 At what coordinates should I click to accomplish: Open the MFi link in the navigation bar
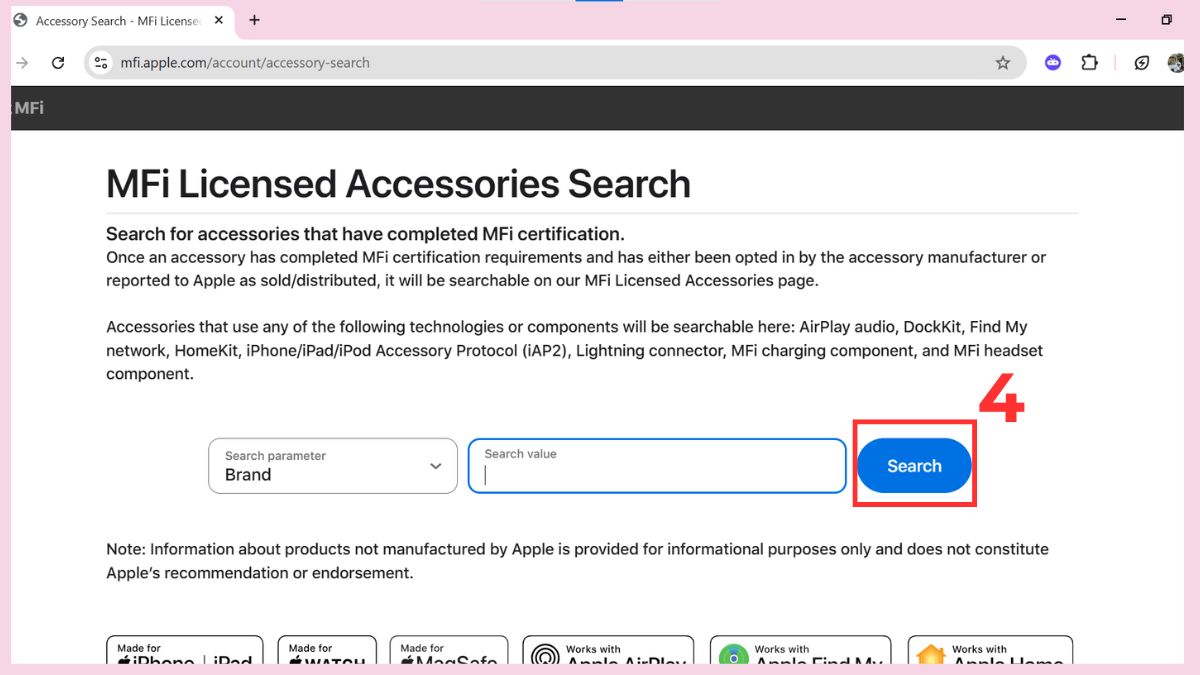click(x=27, y=106)
